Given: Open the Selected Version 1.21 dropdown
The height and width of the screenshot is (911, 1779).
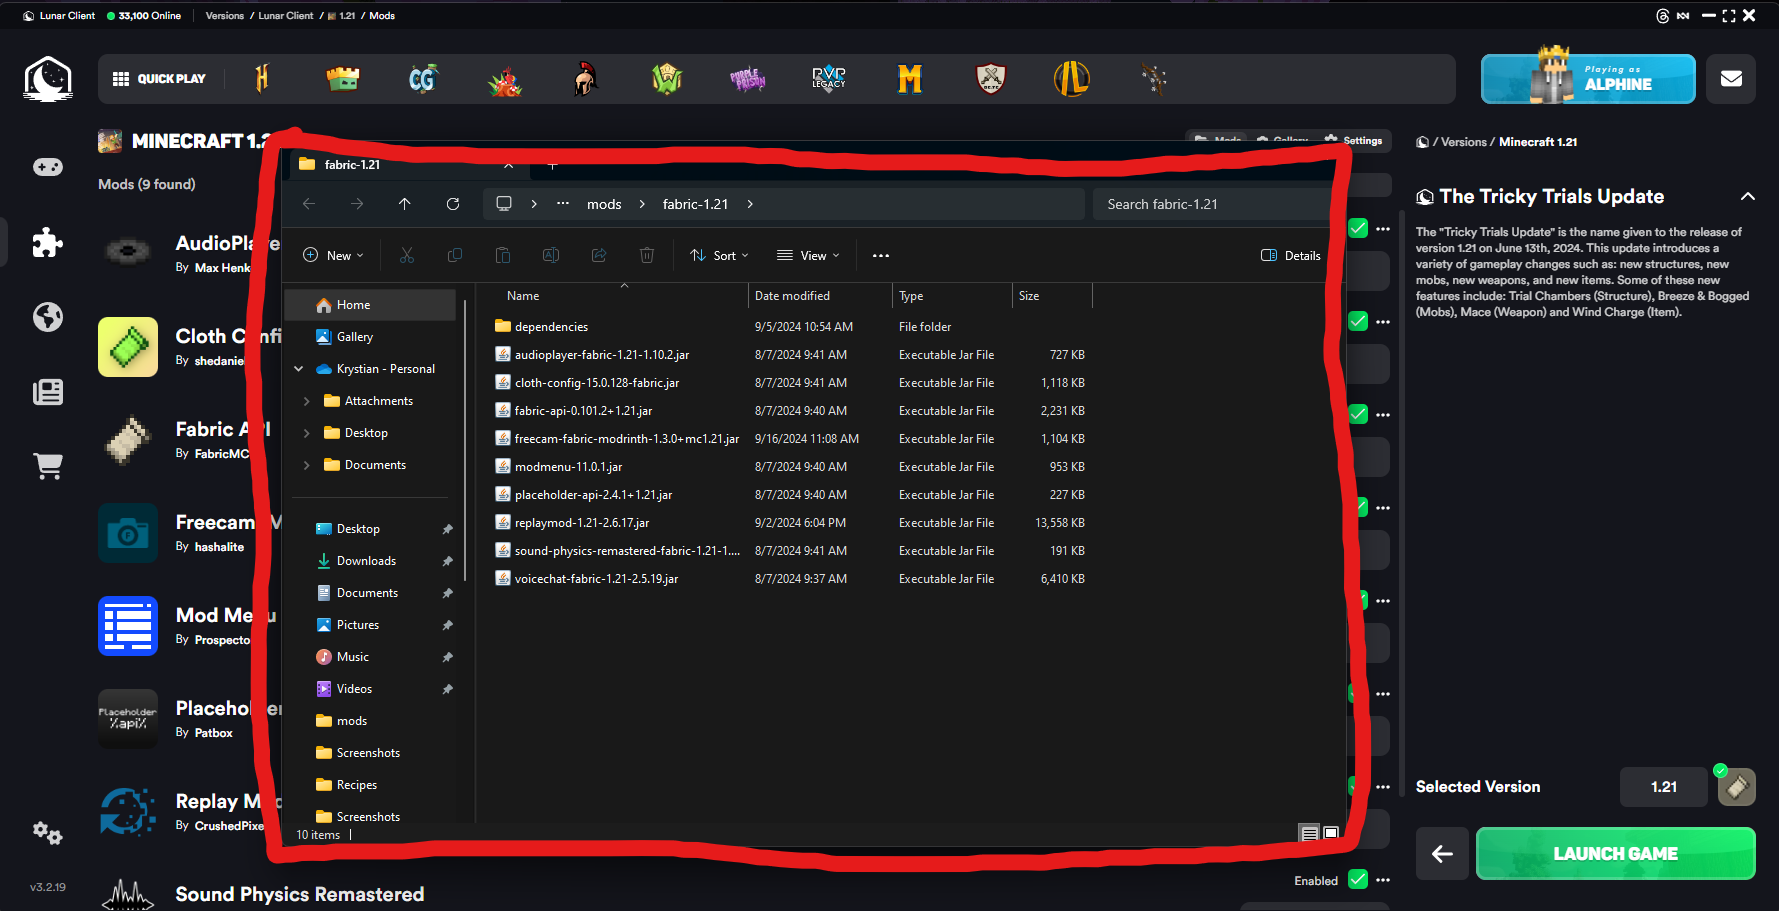Looking at the screenshot, I should 1664,787.
